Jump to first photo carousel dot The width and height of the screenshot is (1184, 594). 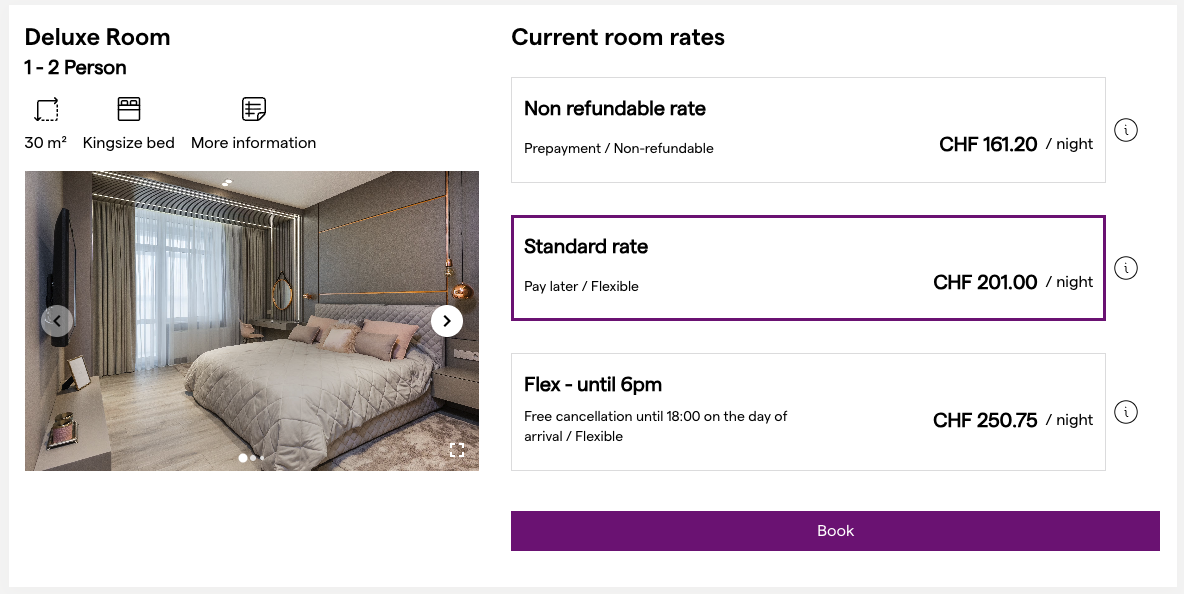click(243, 458)
